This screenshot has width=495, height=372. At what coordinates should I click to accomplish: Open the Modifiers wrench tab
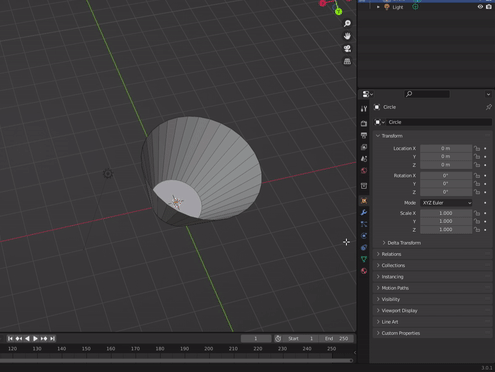364,212
